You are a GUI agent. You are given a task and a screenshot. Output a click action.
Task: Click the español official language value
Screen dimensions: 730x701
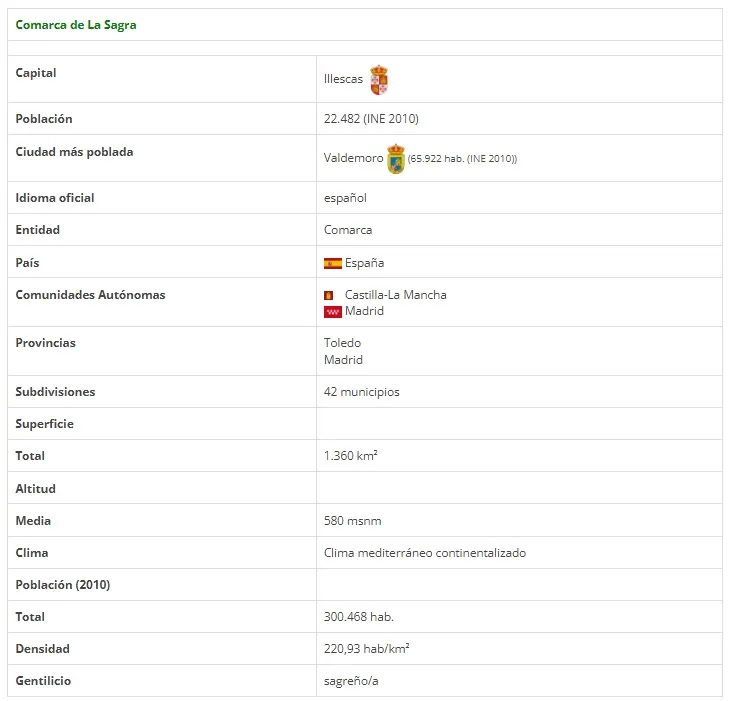(x=345, y=198)
